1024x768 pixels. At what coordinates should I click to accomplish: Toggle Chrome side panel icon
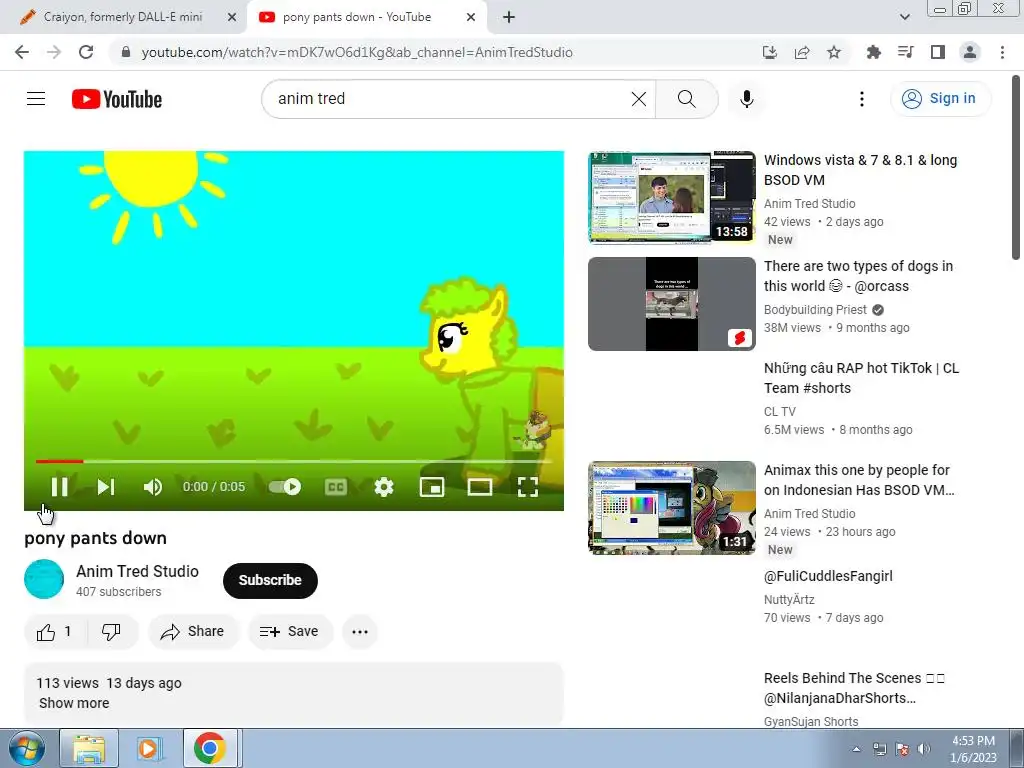pos(938,52)
